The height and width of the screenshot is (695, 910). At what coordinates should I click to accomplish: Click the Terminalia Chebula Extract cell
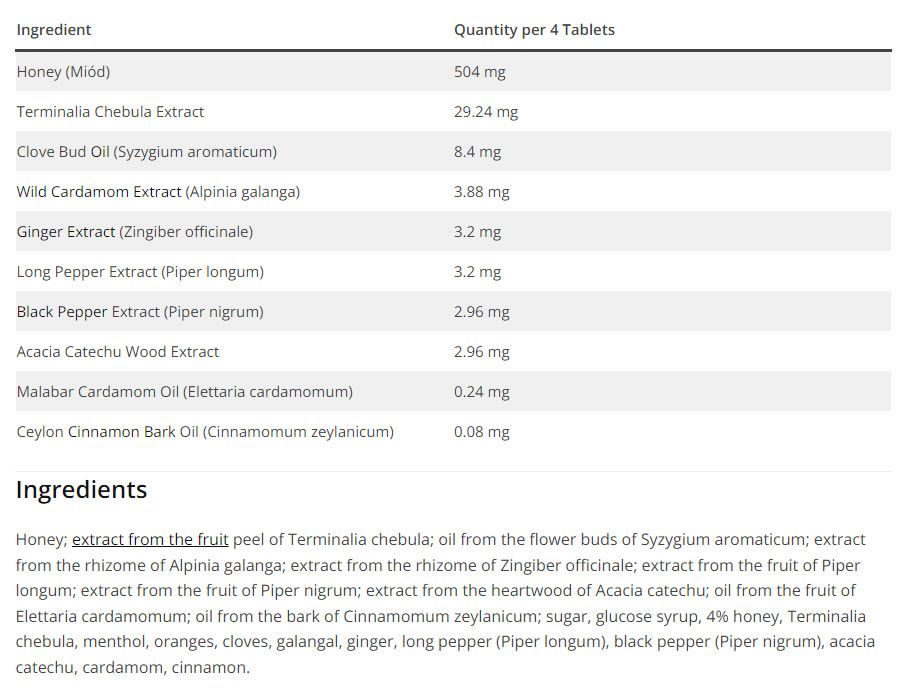[x=110, y=111]
